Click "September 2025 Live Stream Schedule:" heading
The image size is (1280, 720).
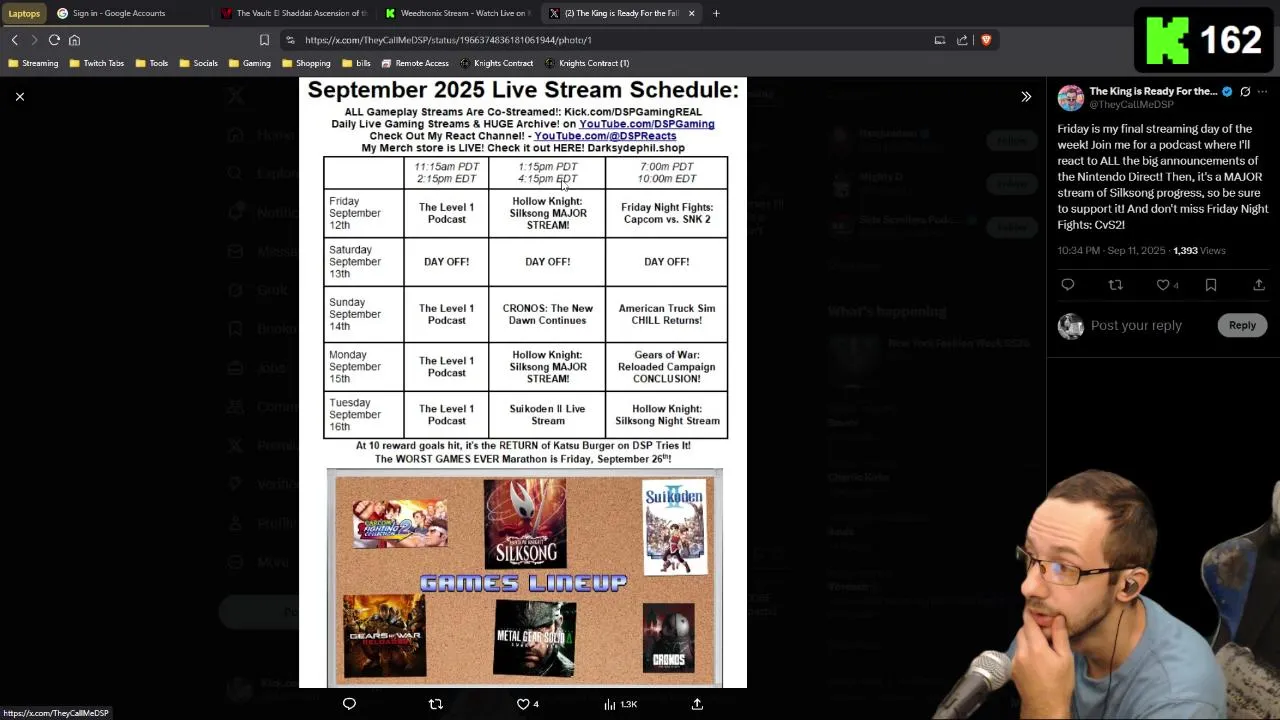[x=523, y=90]
